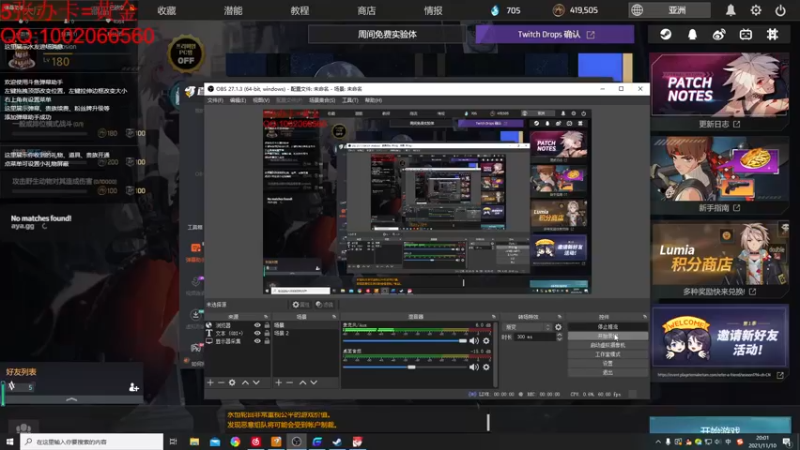Move the selected scene up

(303, 382)
